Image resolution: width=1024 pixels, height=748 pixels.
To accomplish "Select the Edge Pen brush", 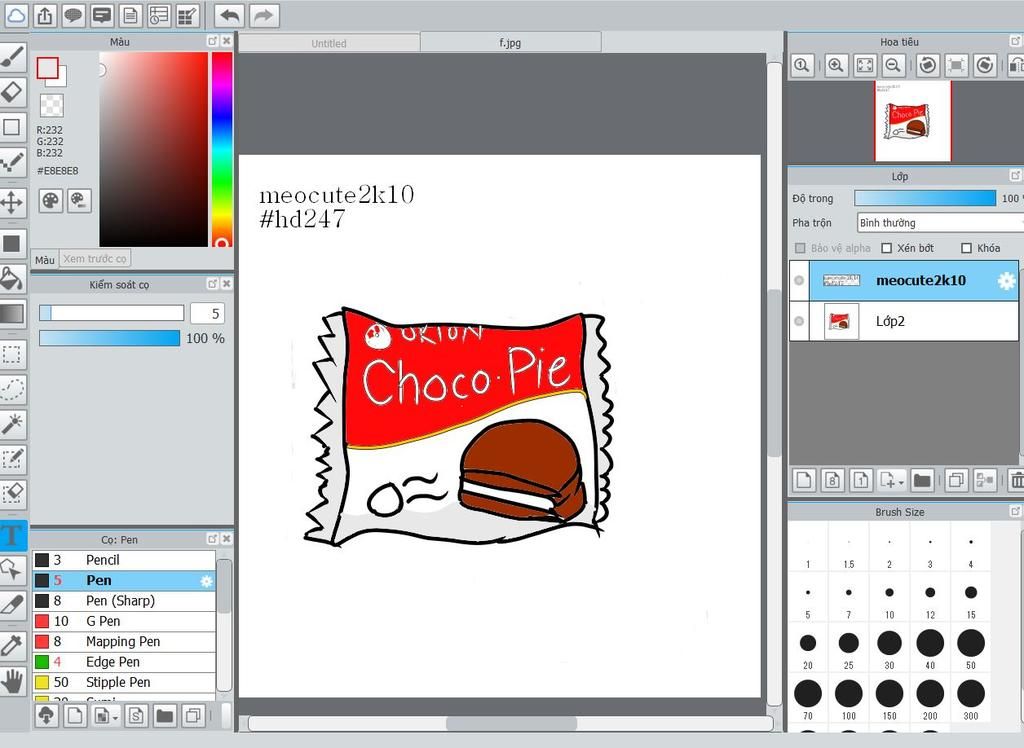I will pos(124,662).
